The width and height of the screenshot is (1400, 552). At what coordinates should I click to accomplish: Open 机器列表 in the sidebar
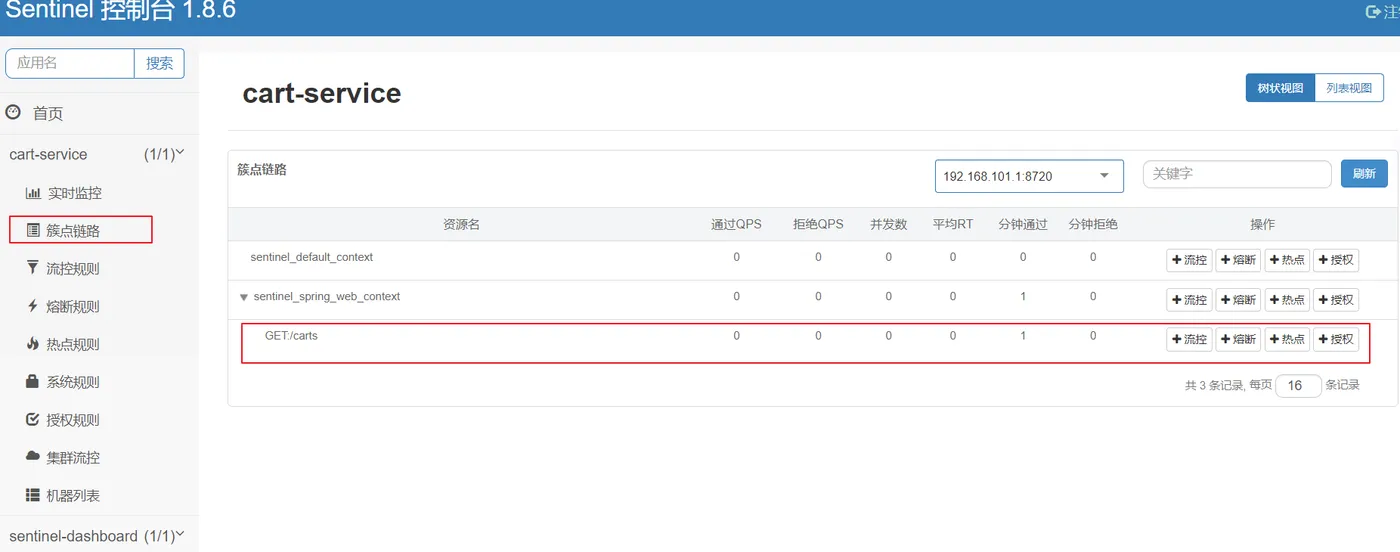click(x=74, y=496)
